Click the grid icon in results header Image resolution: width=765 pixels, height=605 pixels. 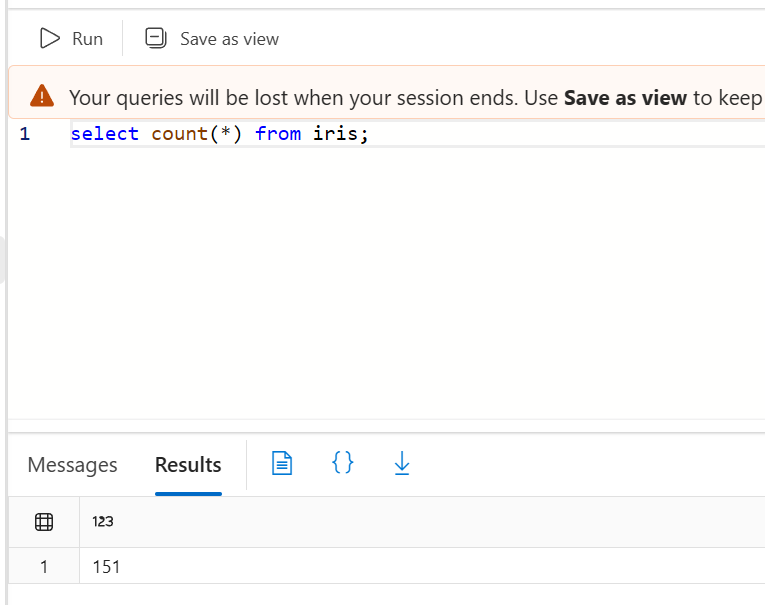click(x=44, y=521)
